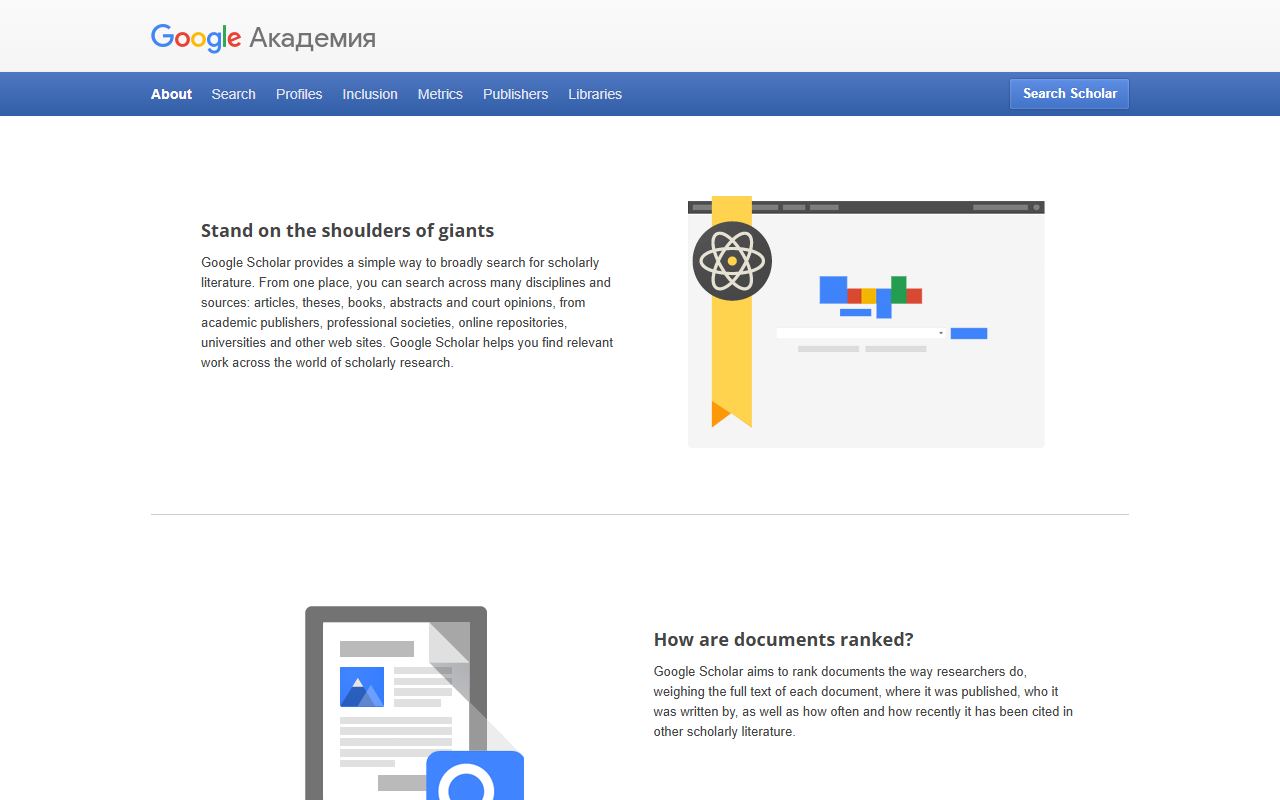Click the 'Stand on the shoulders of giants' heading
The width and height of the screenshot is (1280, 800).
[x=347, y=230]
